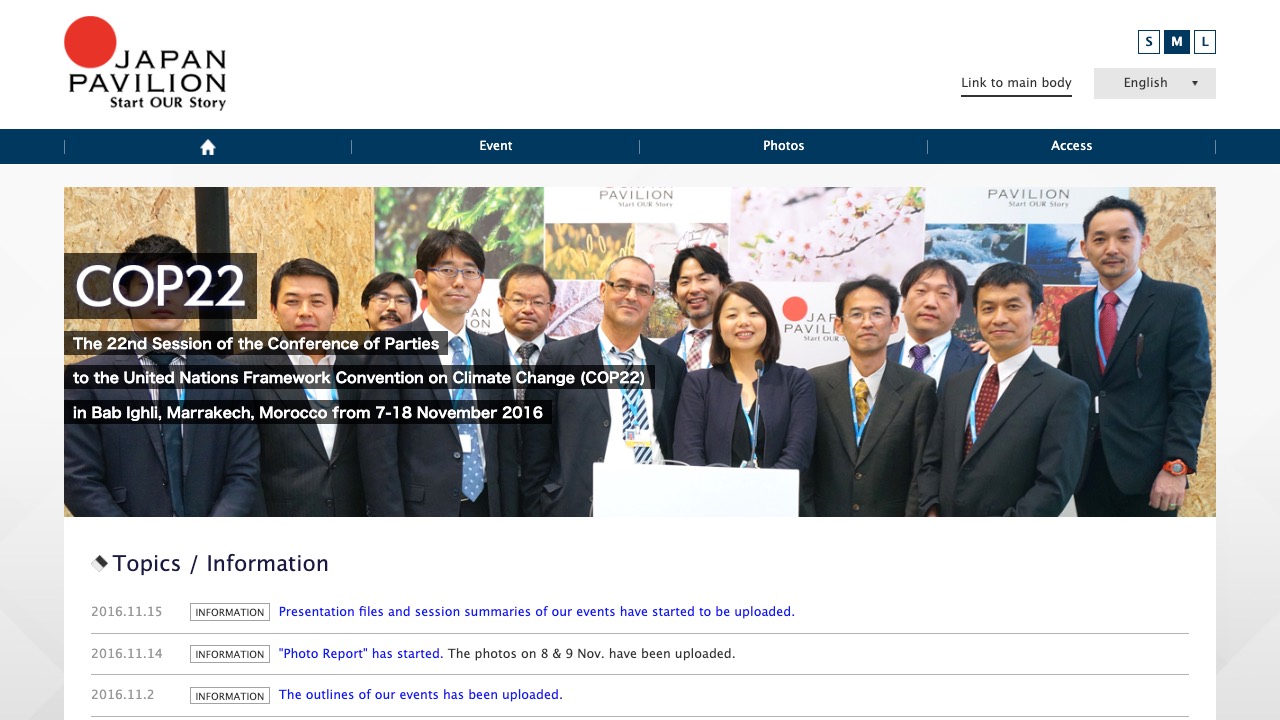Select small font size S

point(1148,42)
